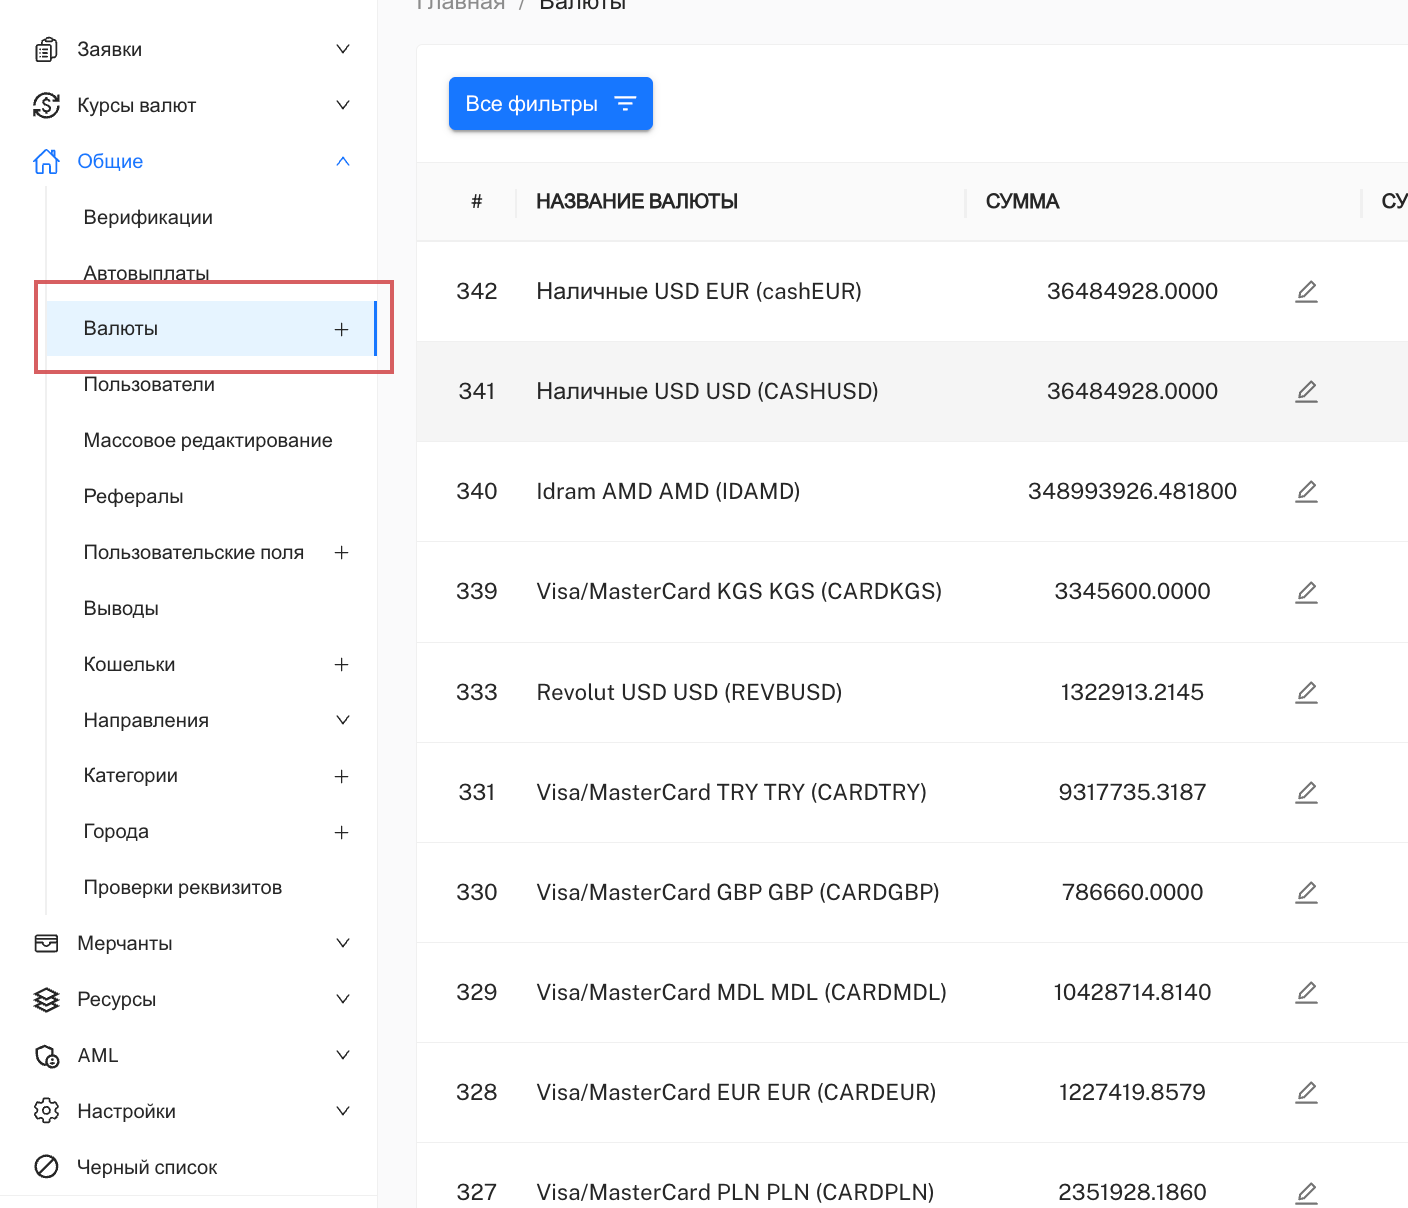The width and height of the screenshot is (1408, 1208).
Task: Collapse the Общие section chevron
Action: pos(342,161)
